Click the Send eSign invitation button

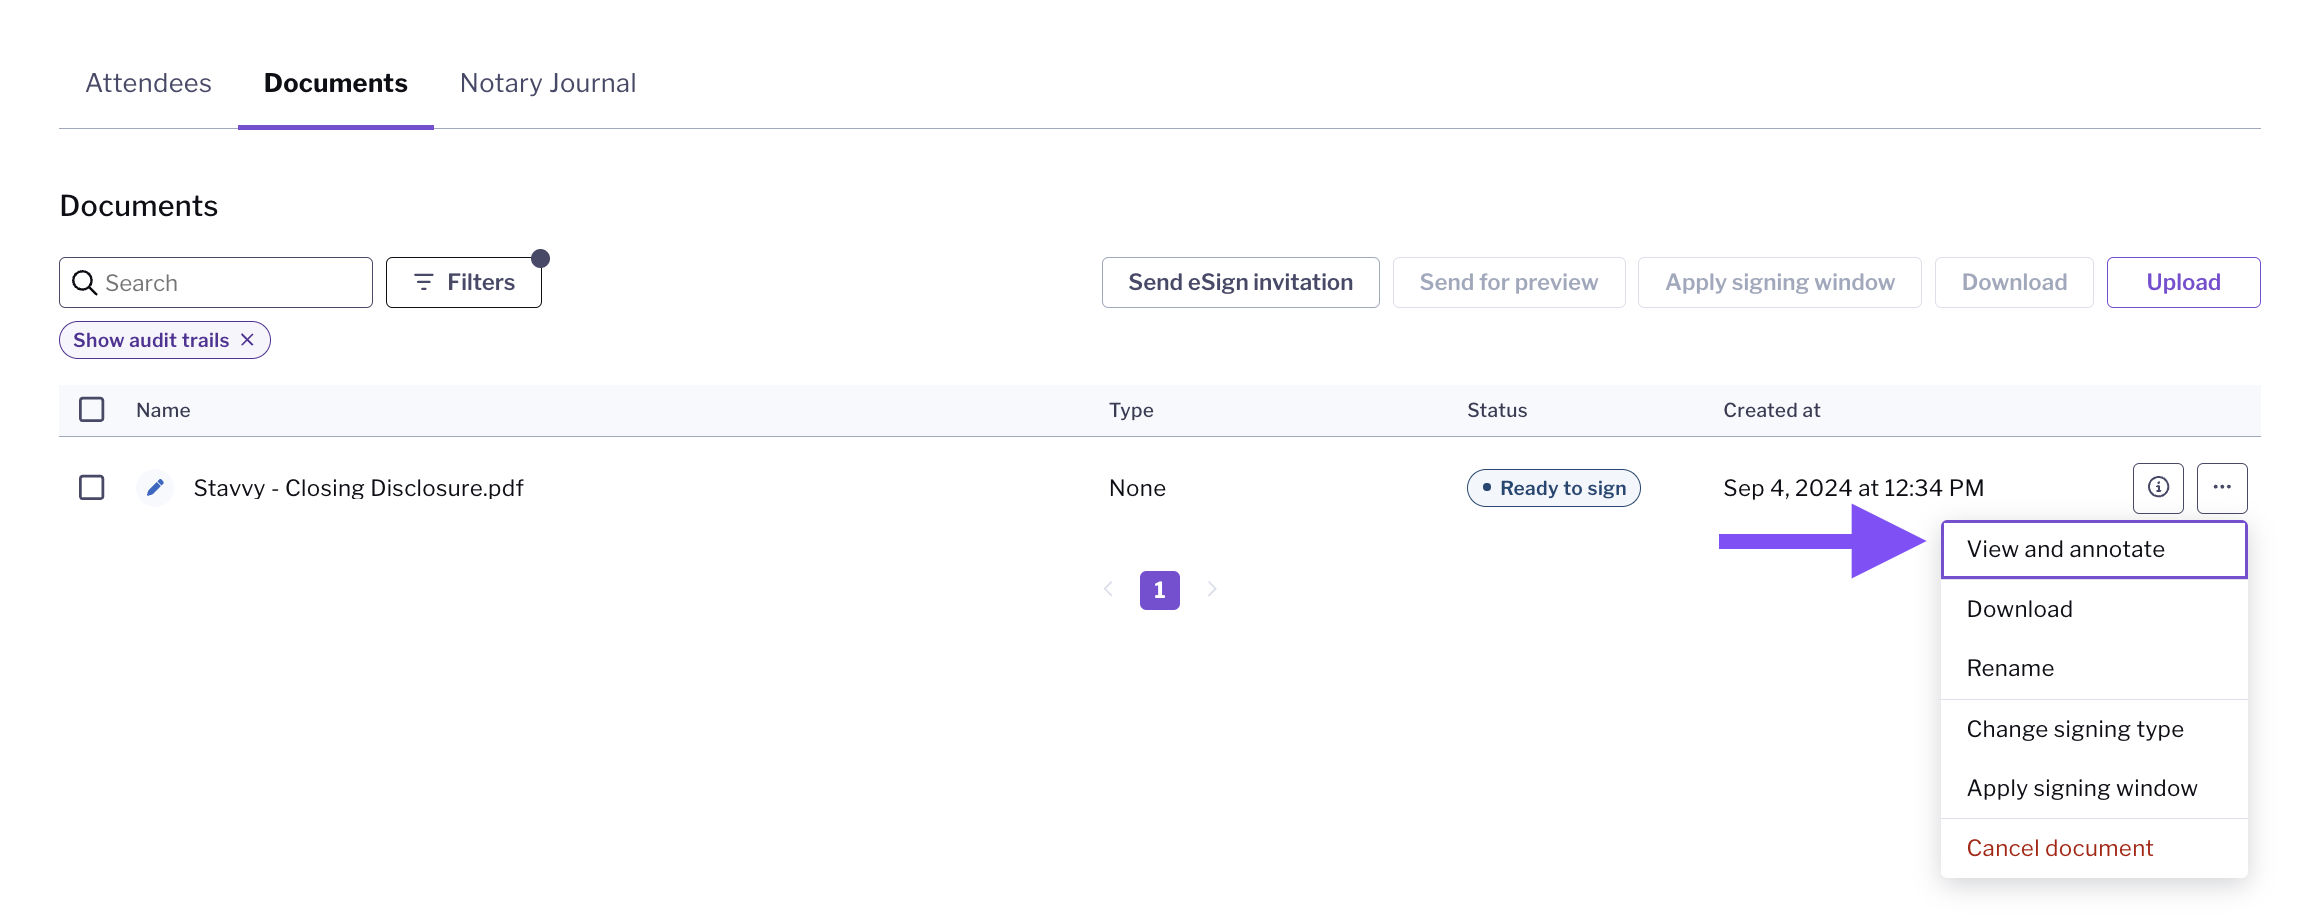pyautogui.click(x=1241, y=283)
